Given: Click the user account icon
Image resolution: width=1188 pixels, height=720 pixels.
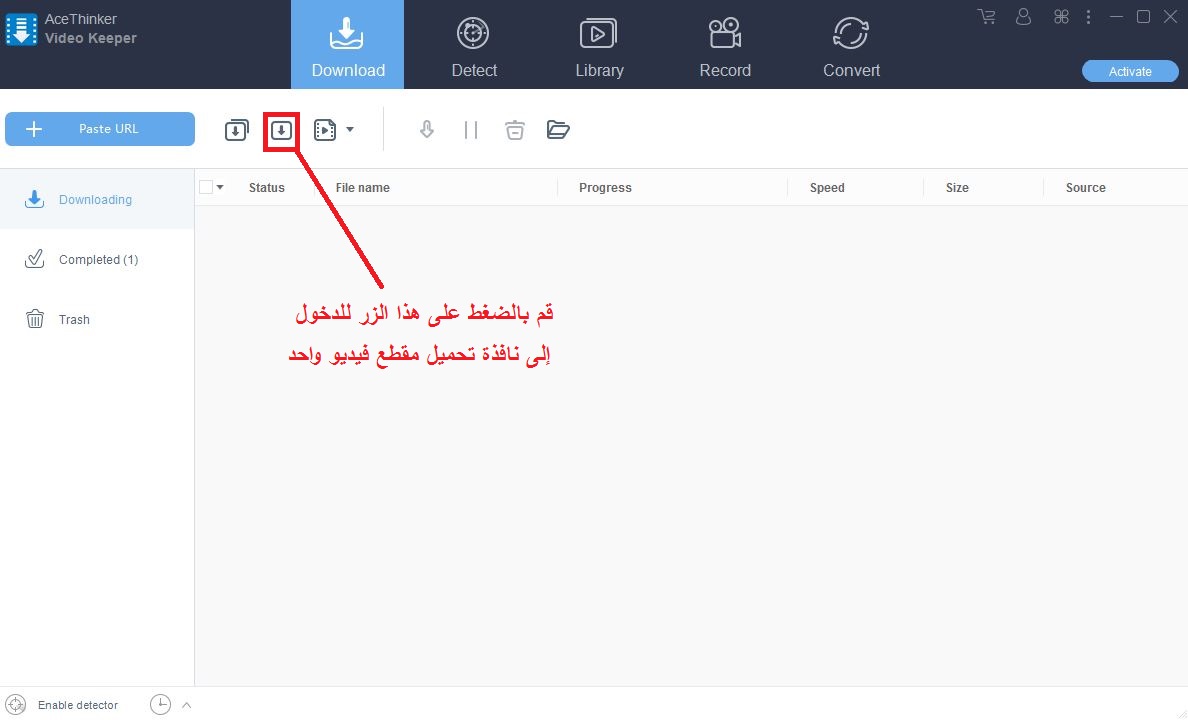Looking at the screenshot, I should tap(1023, 17).
